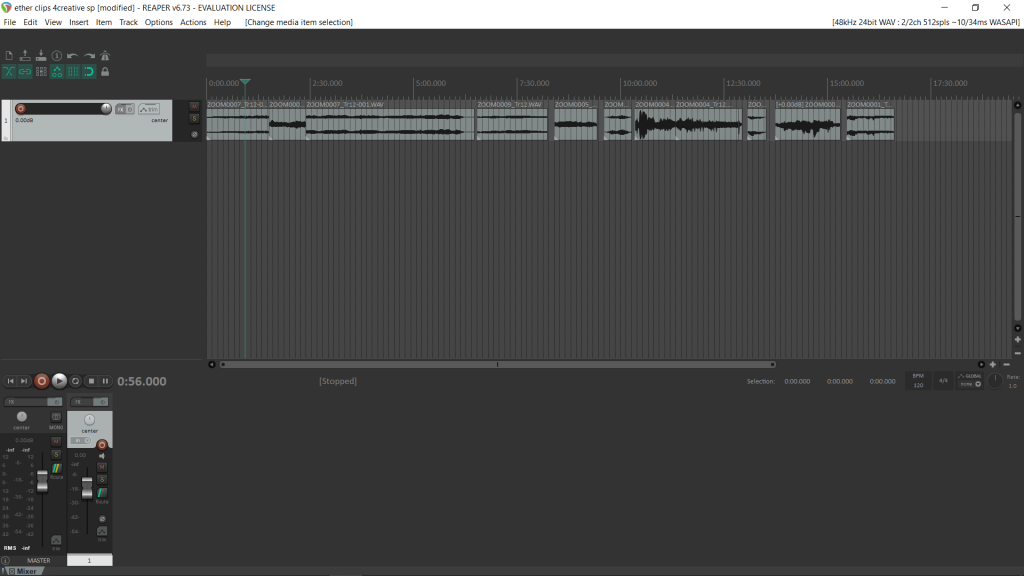
Task: Open the Track menu
Action: click(x=128, y=22)
